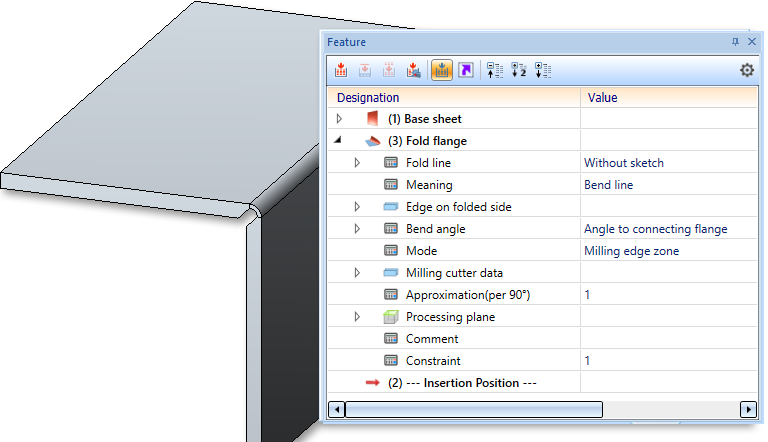Select the Fold line row label

point(428,163)
